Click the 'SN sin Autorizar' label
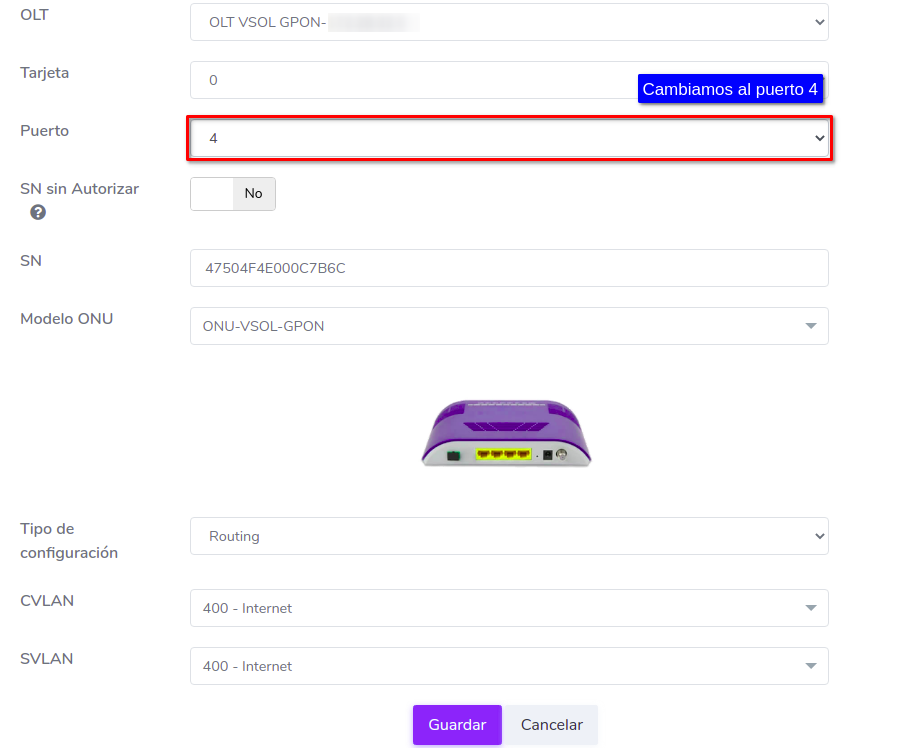915x748 pixels. pos(79,188)
